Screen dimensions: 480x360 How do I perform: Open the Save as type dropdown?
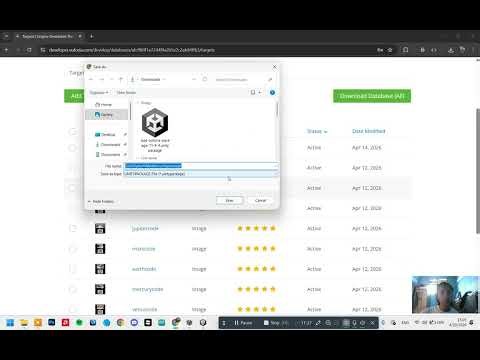point(201,174)
